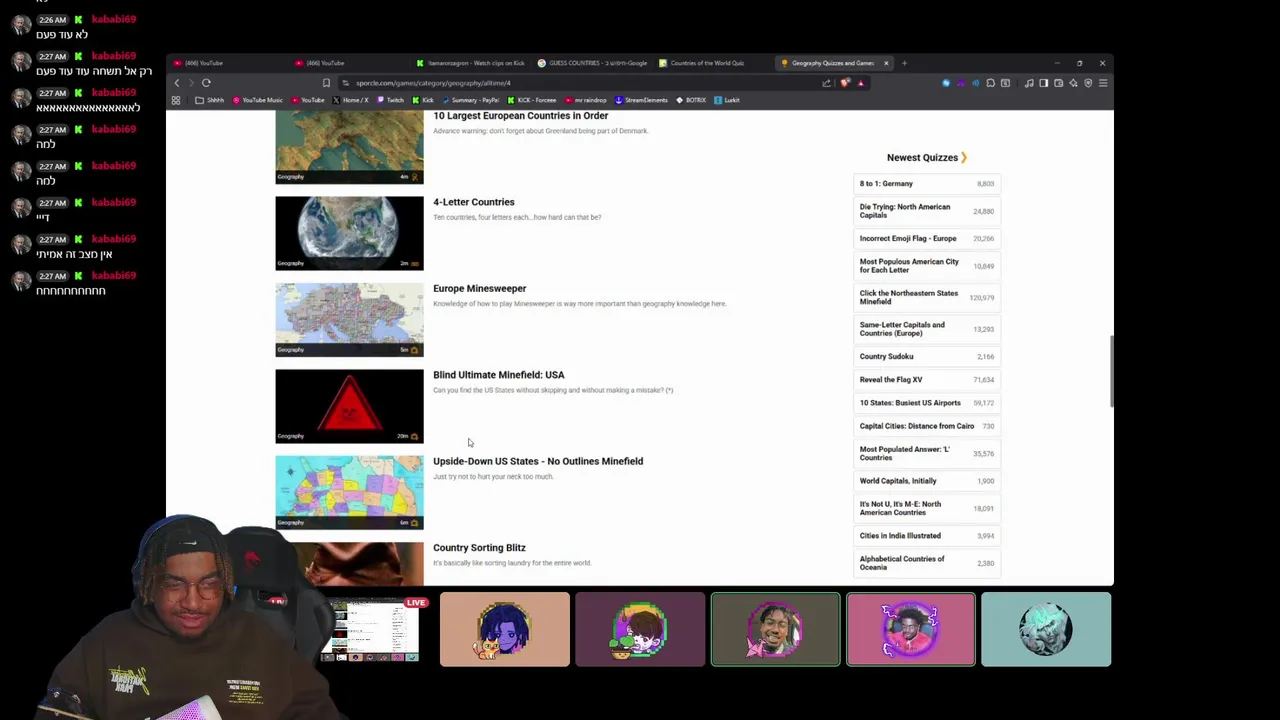Open the YouTube bookmark on the bookmarks bar
Viewport: 1280px width, 720px height.
(308, 100)
